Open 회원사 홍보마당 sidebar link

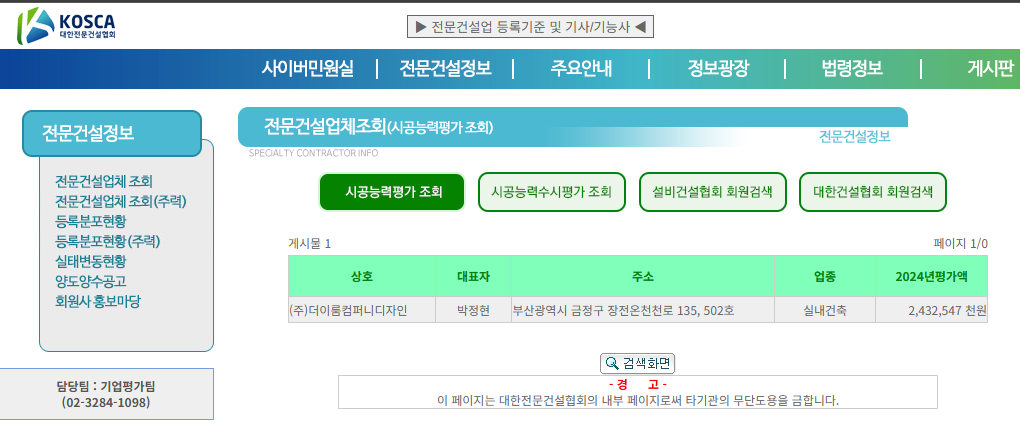pyautogui.click(x=98, y=302)
